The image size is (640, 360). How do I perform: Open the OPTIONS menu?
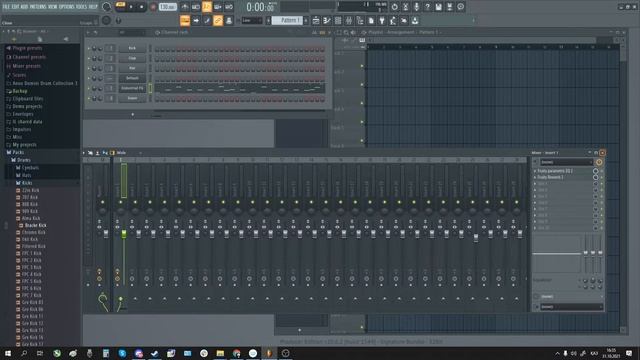coord(67,7)
